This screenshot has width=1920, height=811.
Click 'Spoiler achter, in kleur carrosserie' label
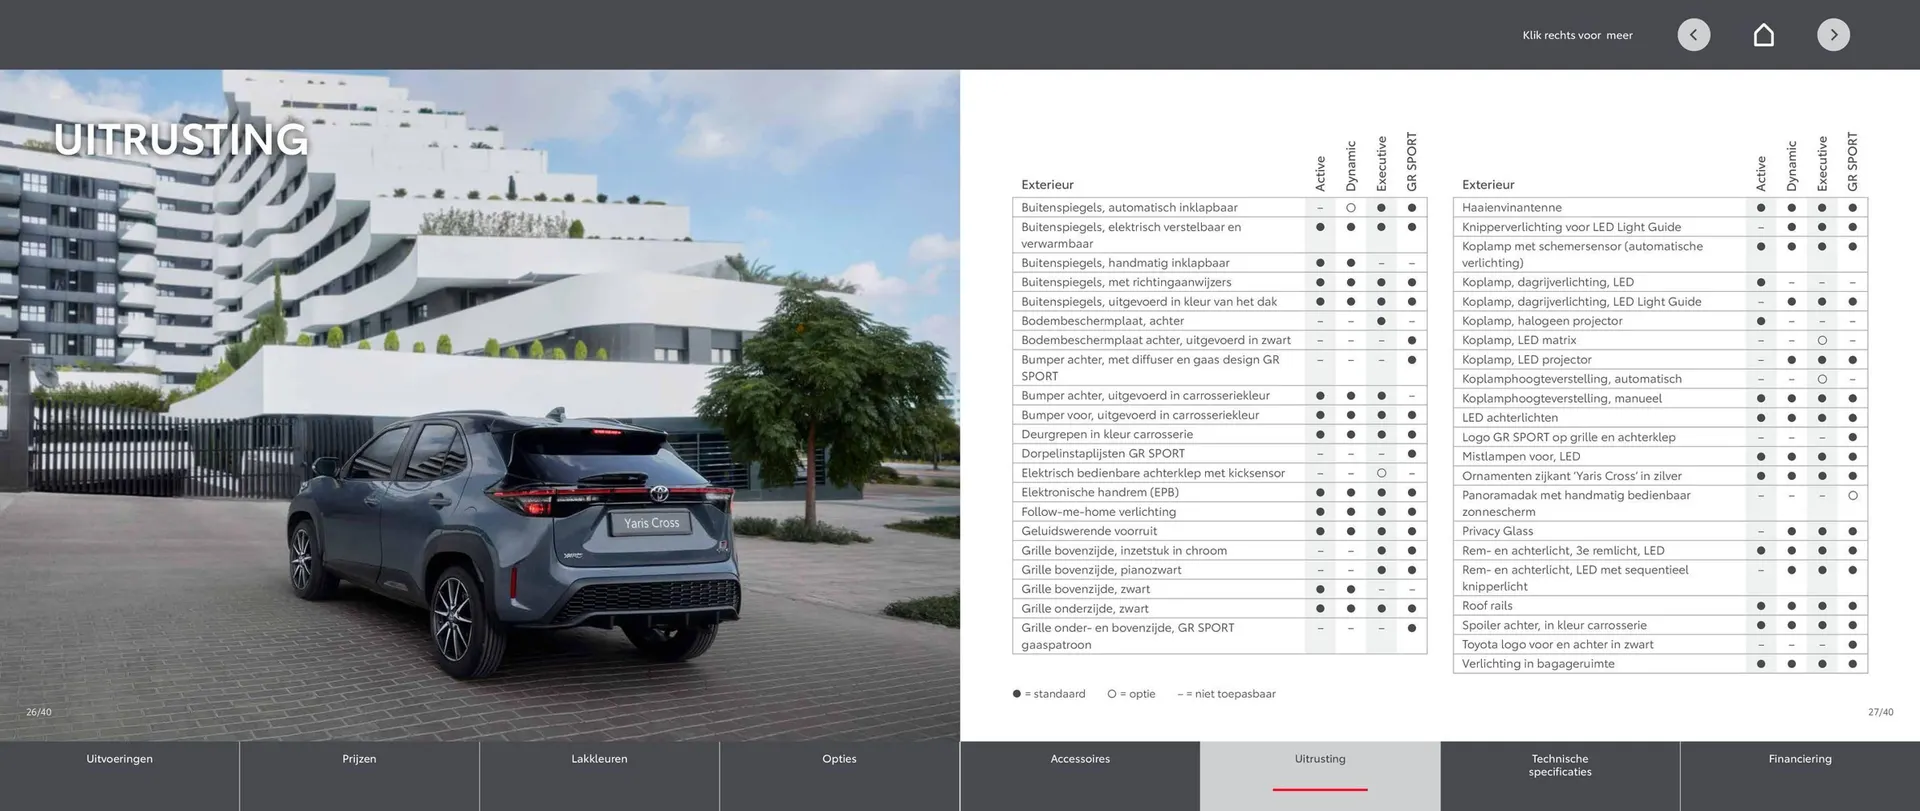pyautogui.click(x=1554, y=625)
